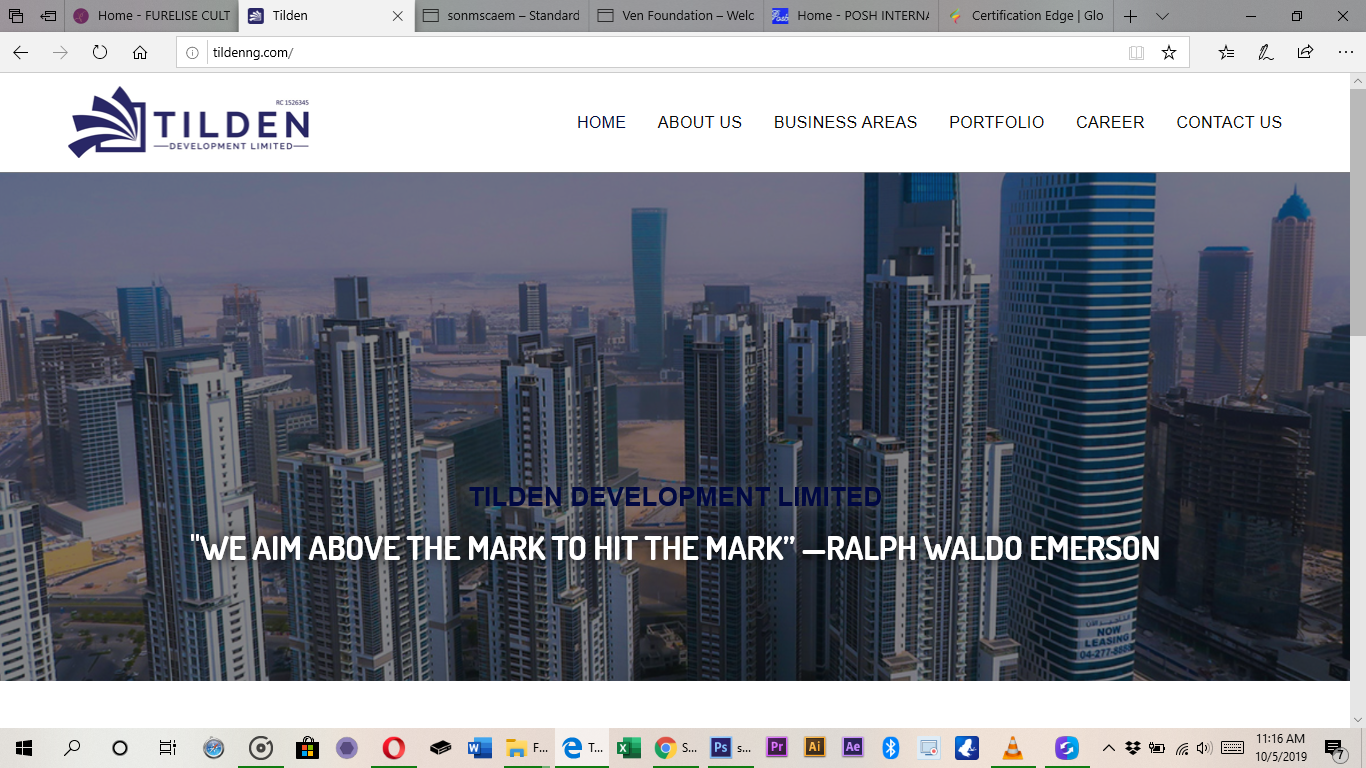Share this page
1366x768 pixels.
(1305, 53)
